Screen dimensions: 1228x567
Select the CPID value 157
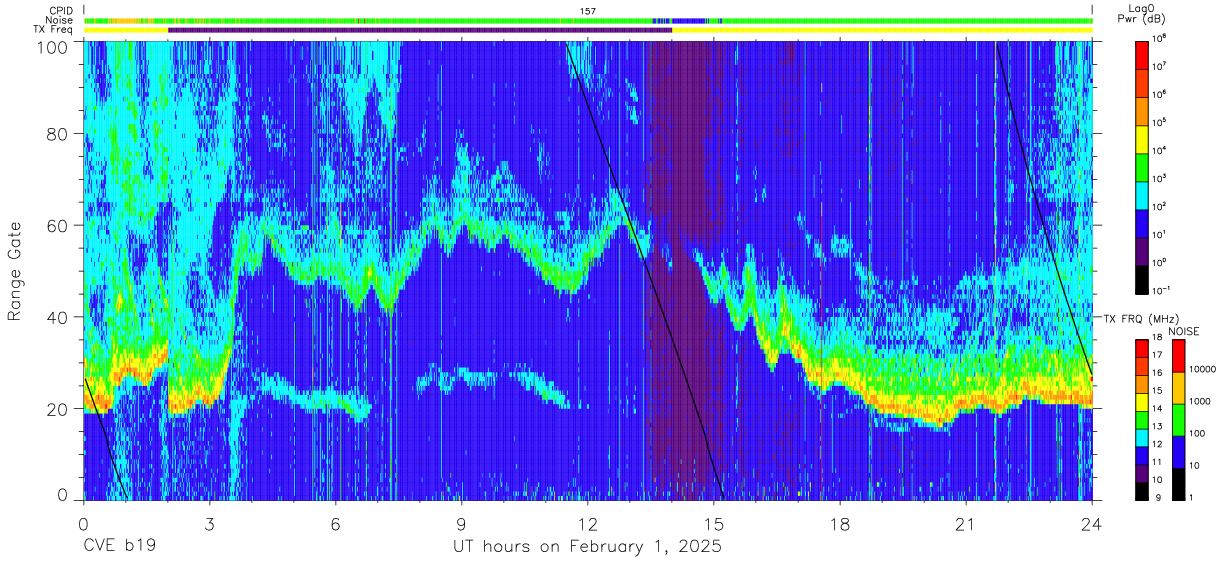[587, 11]
